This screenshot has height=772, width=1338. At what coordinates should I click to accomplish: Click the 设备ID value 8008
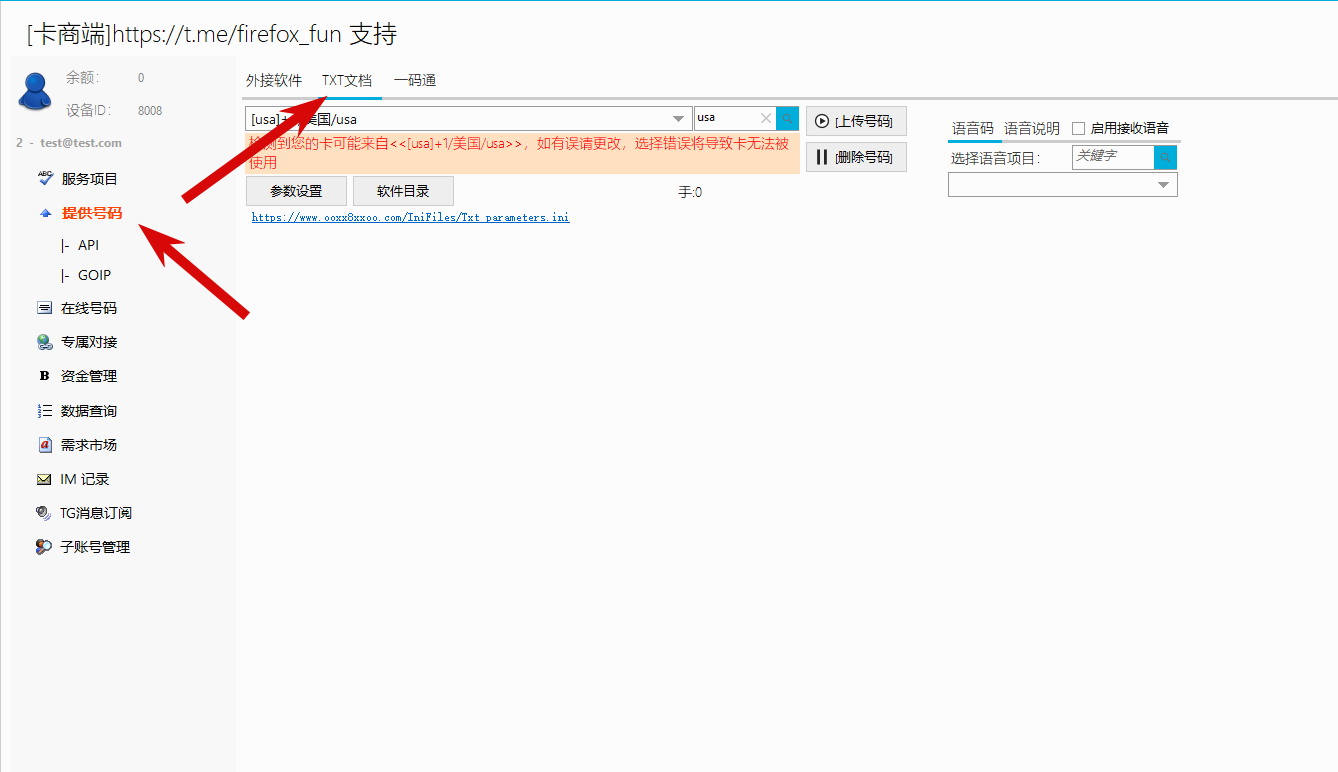tap(150, 111)
